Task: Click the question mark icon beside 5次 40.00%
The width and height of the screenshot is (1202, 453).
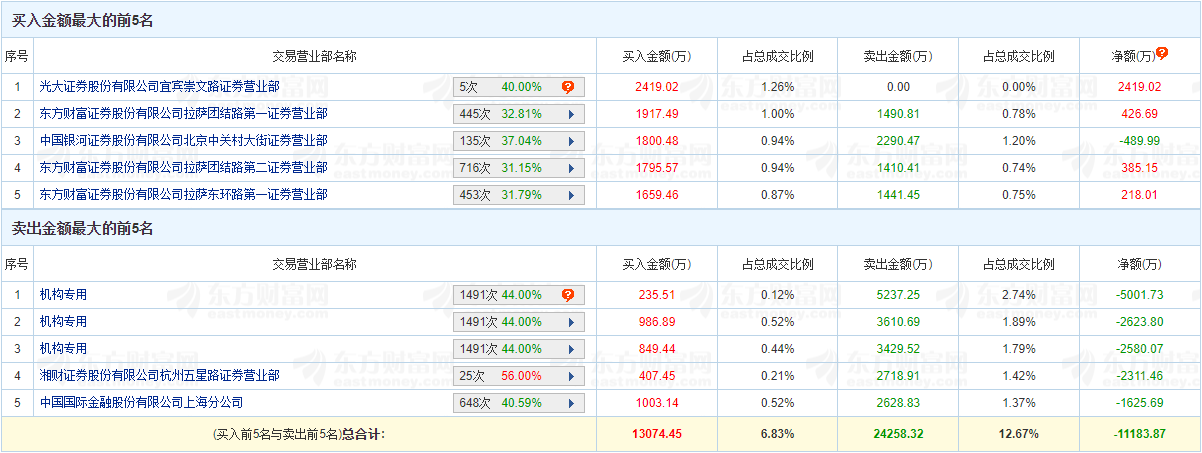Action: [567, 87]
